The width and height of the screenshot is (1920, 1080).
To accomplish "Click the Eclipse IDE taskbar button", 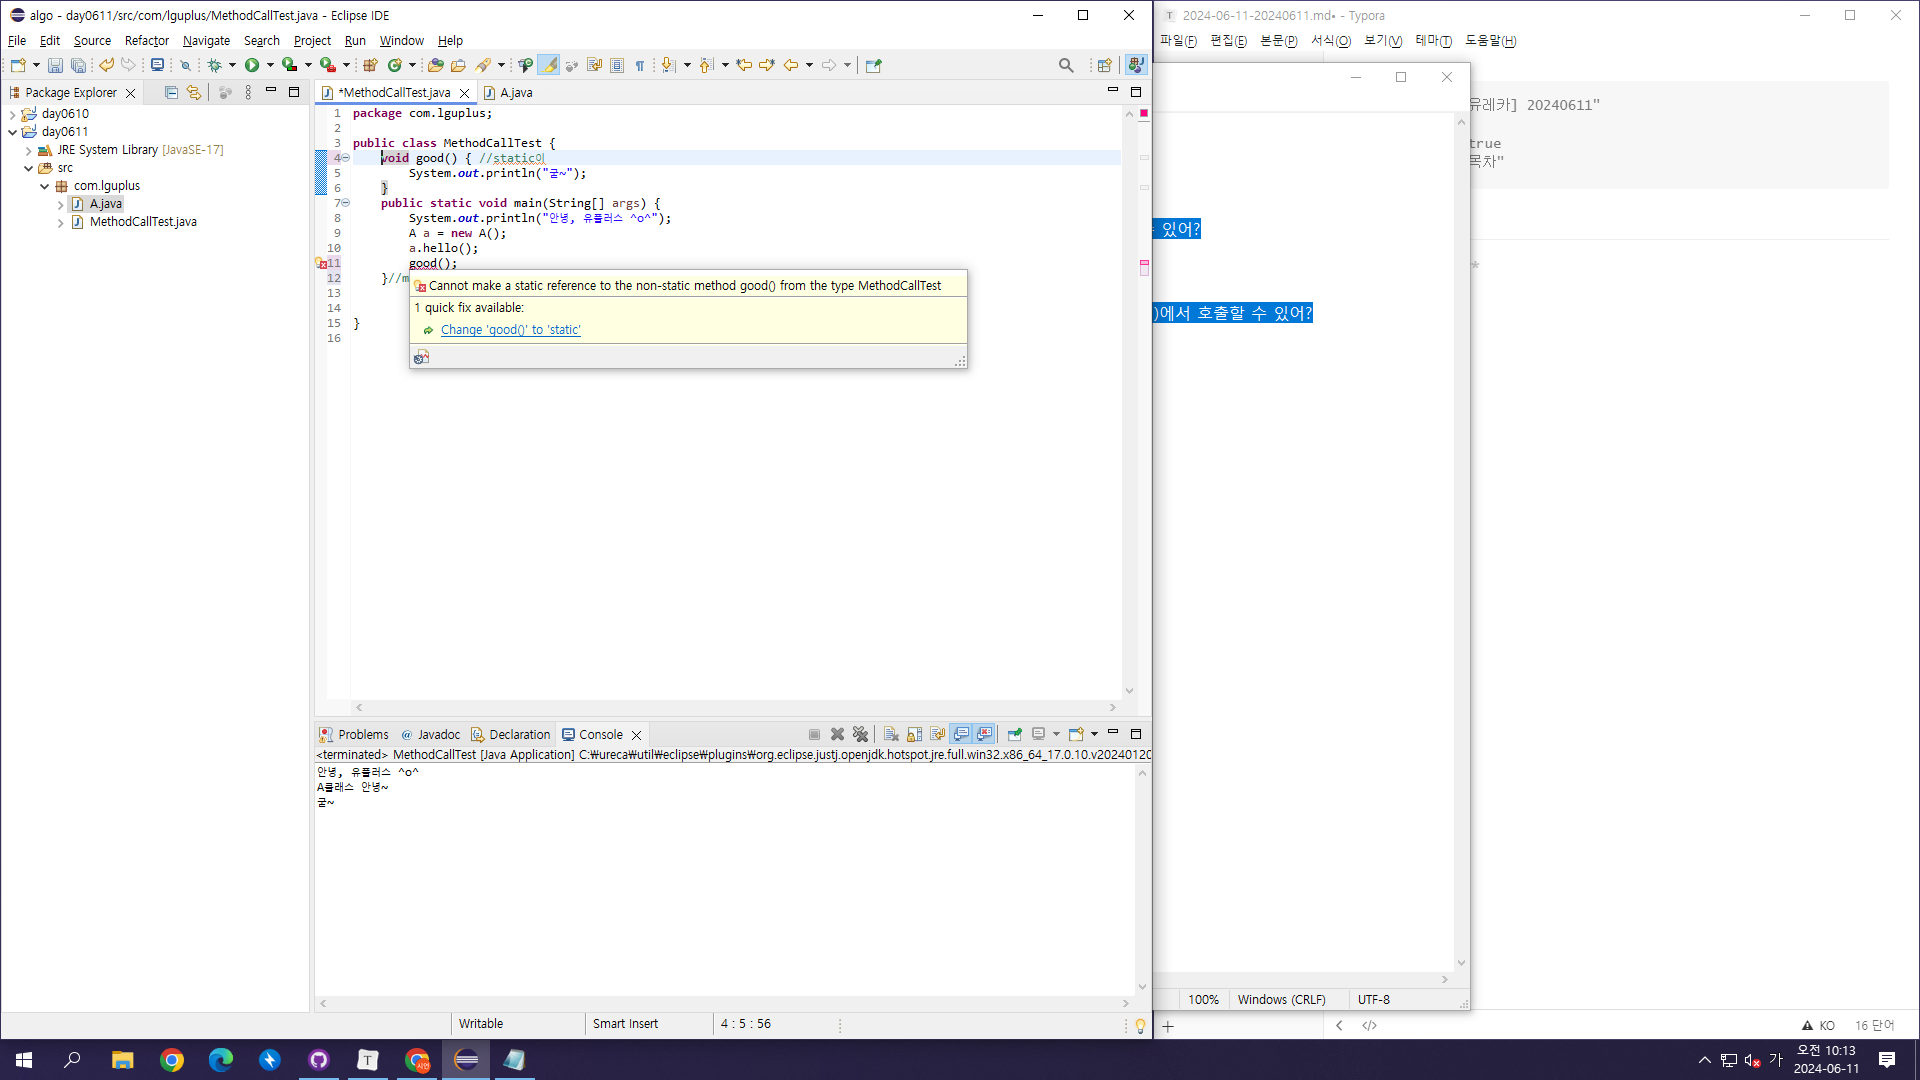I will (465, 1059).
